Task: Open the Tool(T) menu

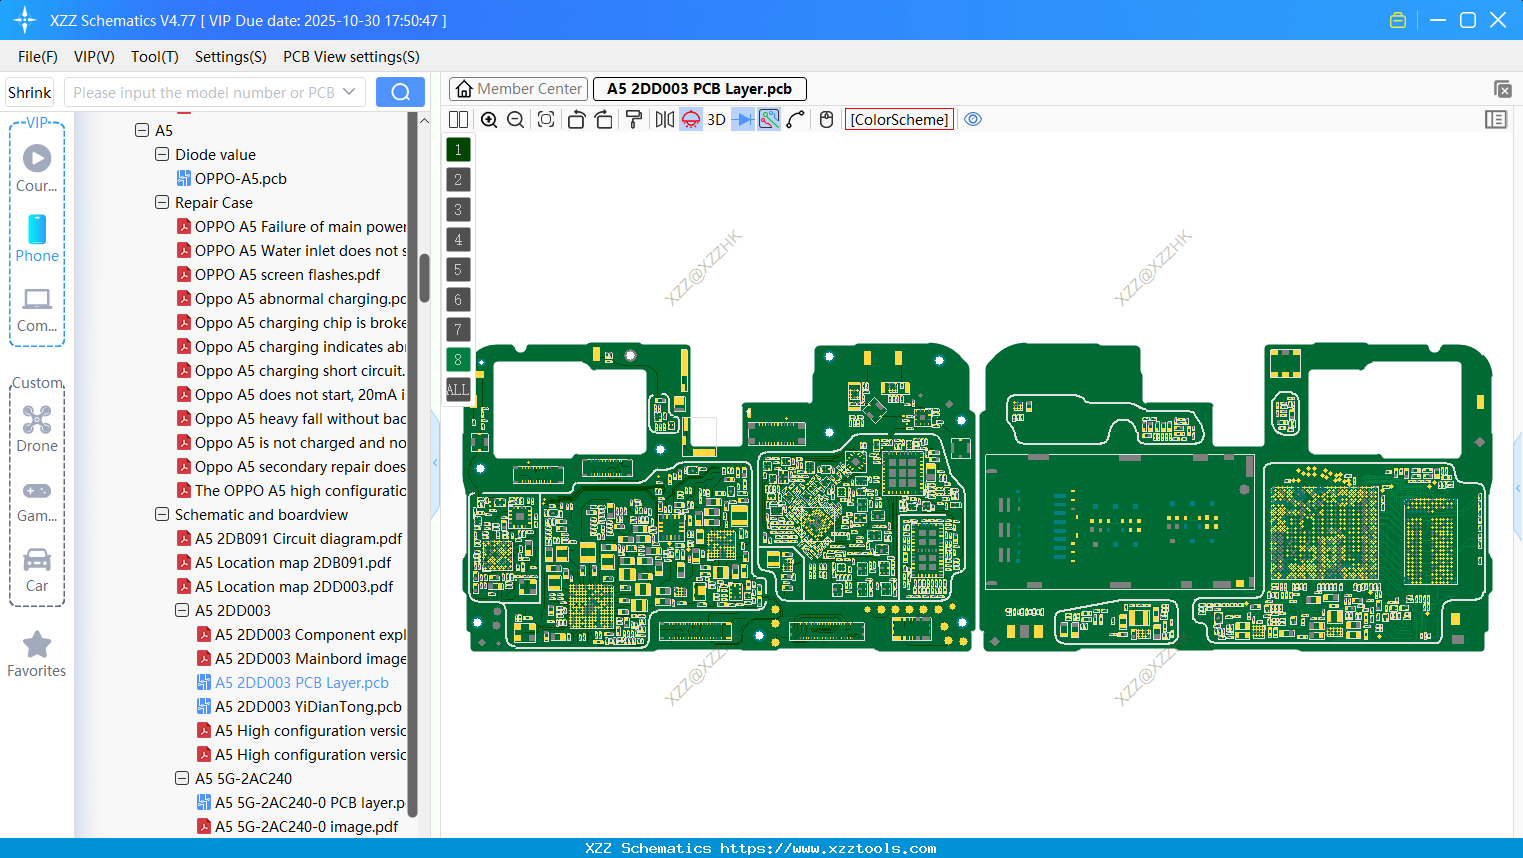Action: click(155, 57)
